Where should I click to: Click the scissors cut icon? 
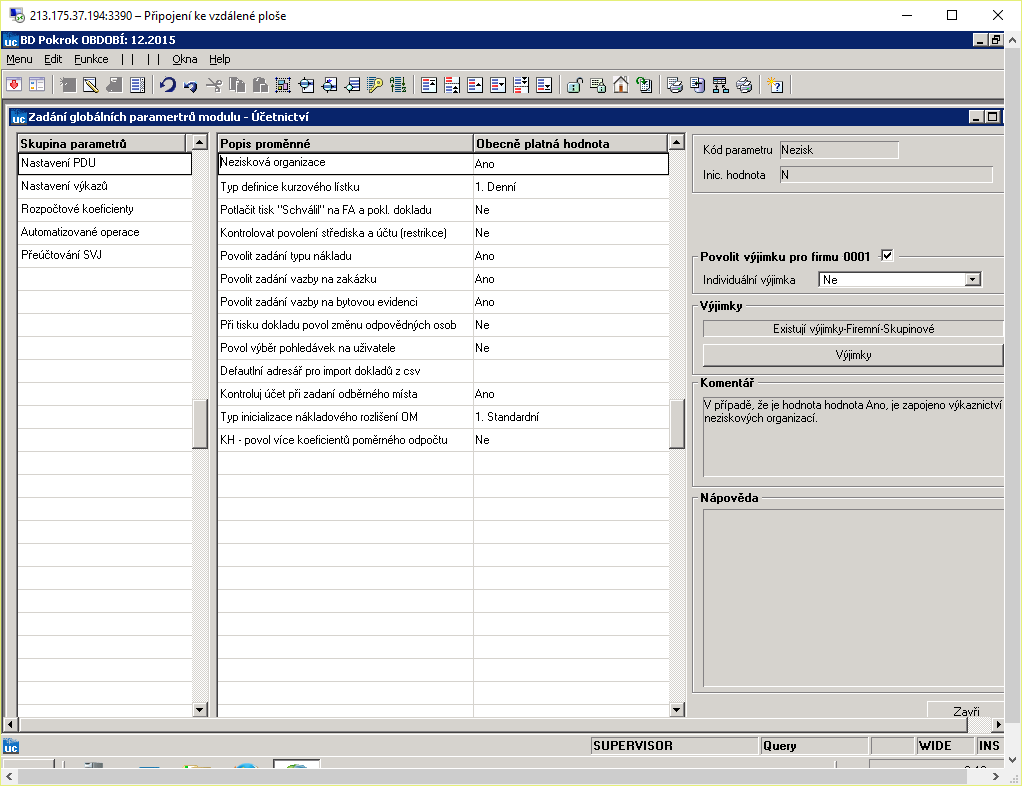coord(214,85)
